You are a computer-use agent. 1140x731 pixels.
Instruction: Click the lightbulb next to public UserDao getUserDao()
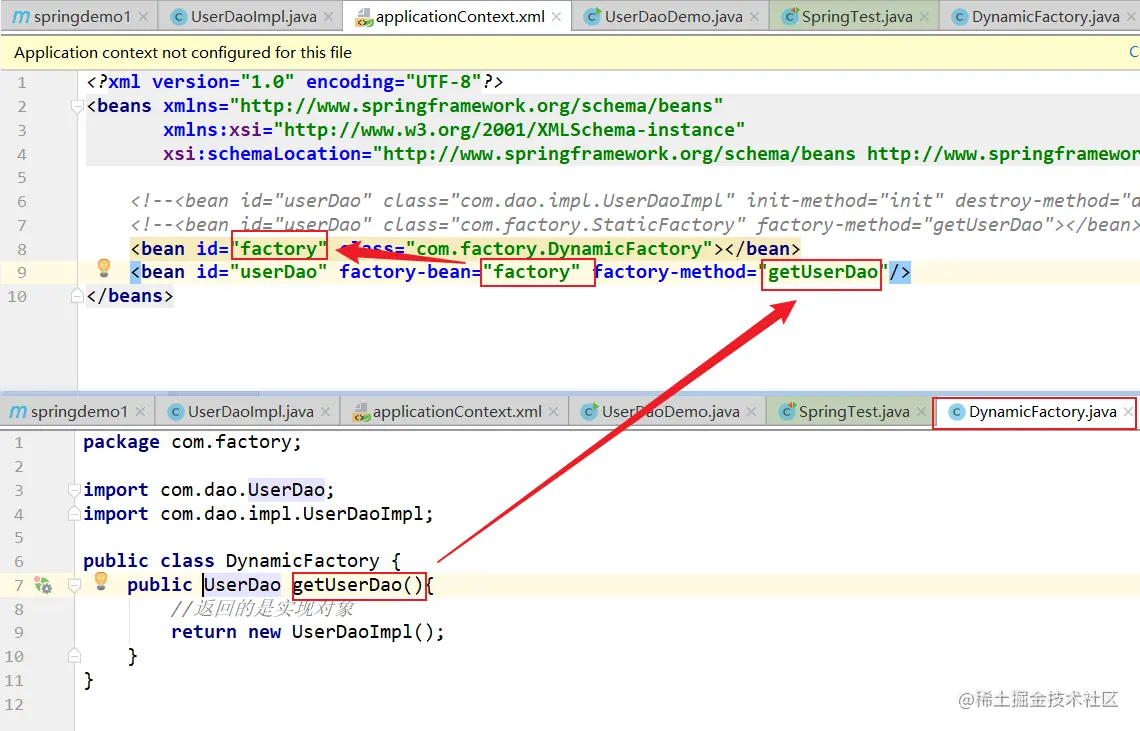tap(101, 580)
